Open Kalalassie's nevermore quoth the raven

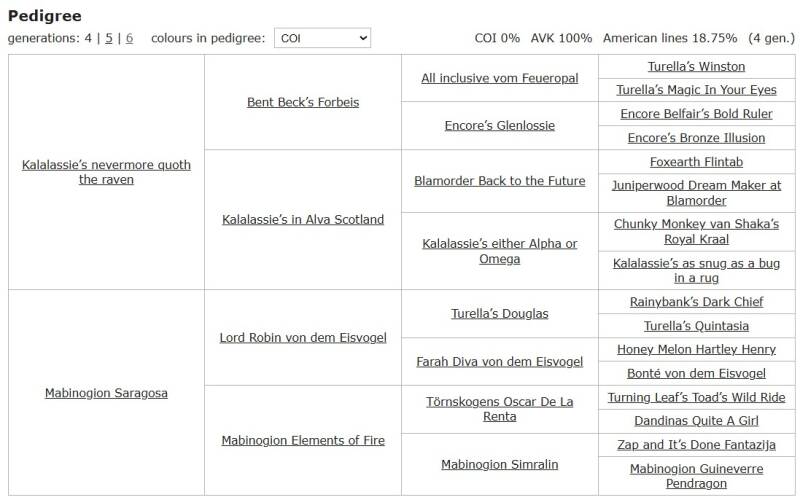106,172
